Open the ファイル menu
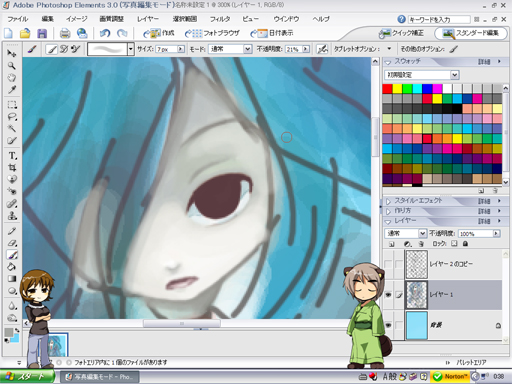 18,19
